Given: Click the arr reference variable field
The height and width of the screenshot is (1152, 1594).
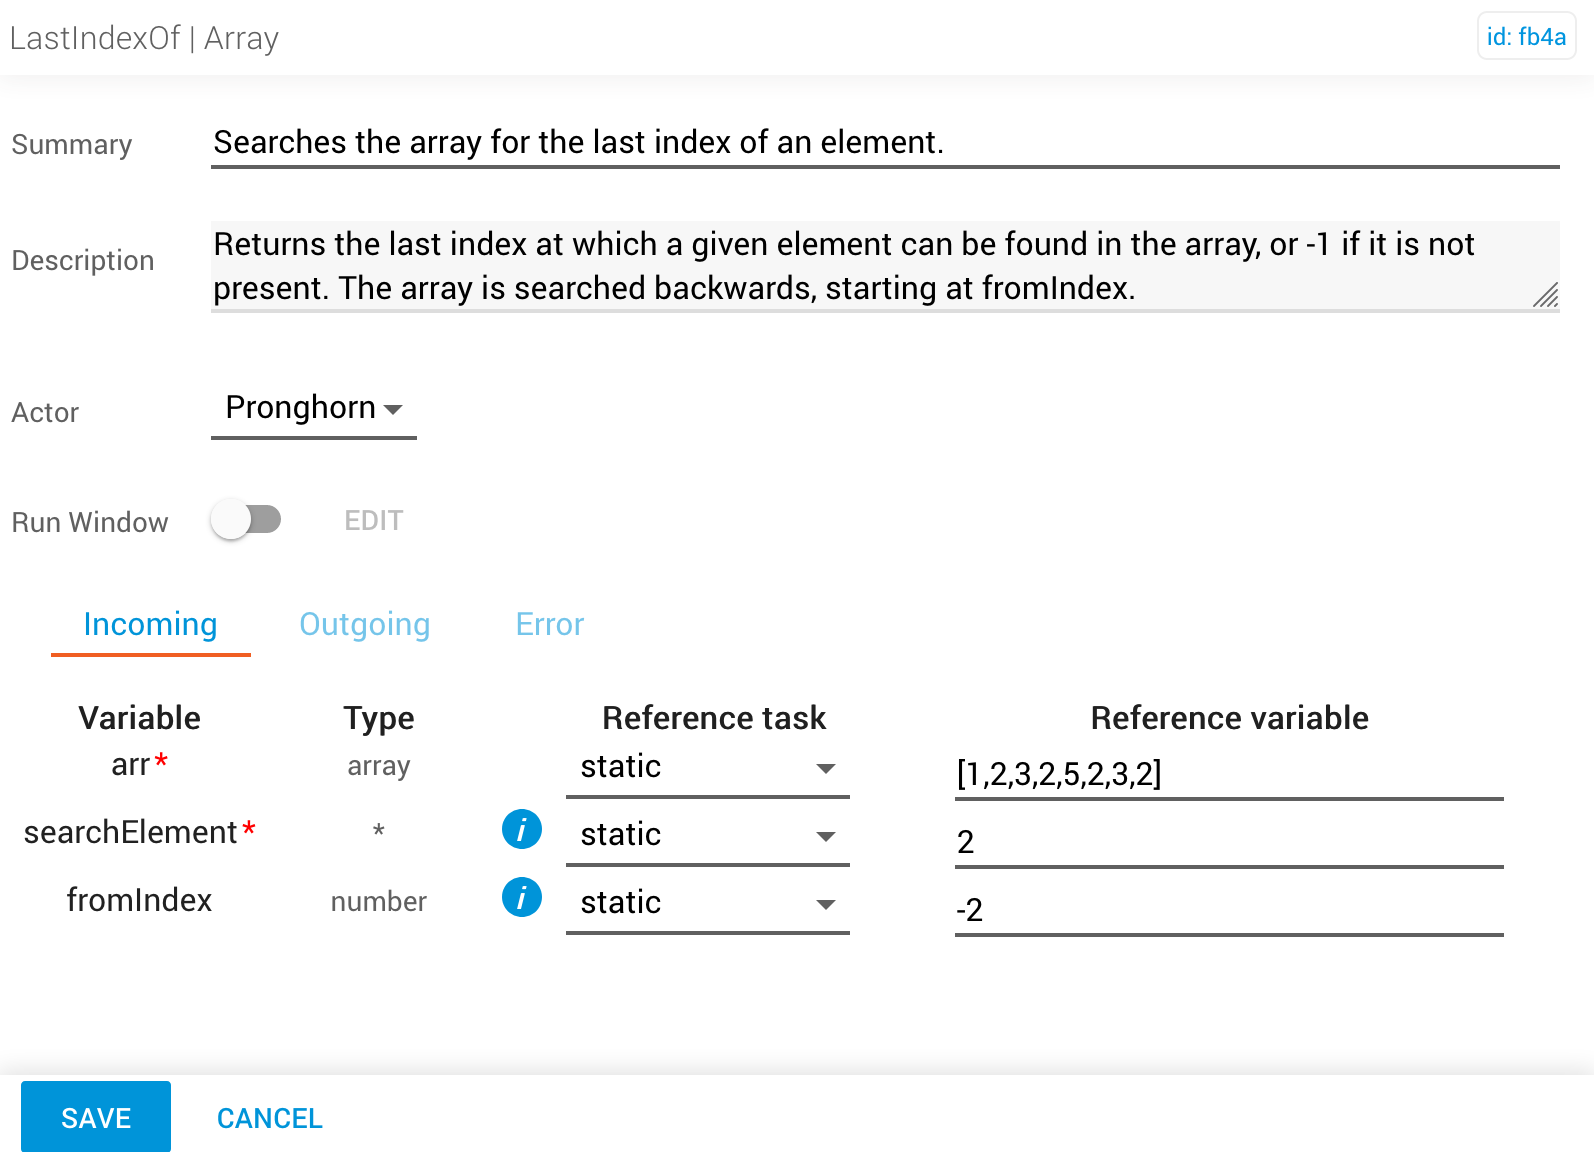Looking at the screenshot, I should (x=1229, y=774).
